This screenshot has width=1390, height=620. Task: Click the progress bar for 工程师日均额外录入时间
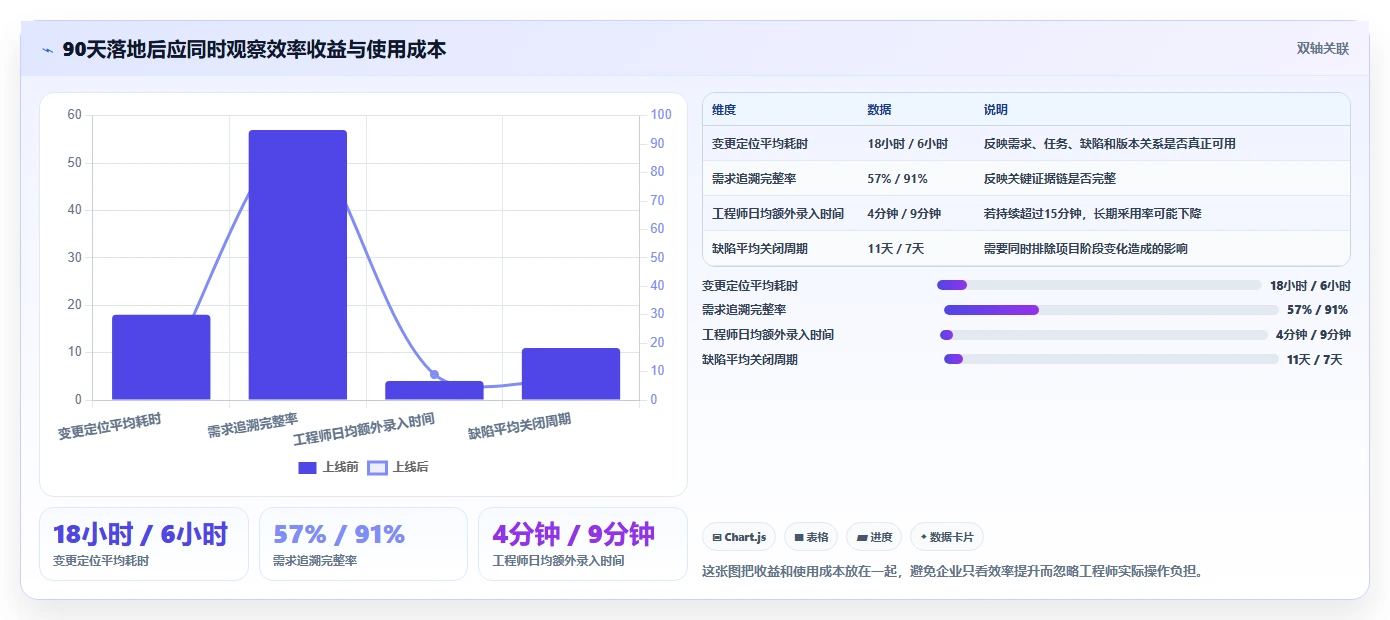[x=1104, y=335]
